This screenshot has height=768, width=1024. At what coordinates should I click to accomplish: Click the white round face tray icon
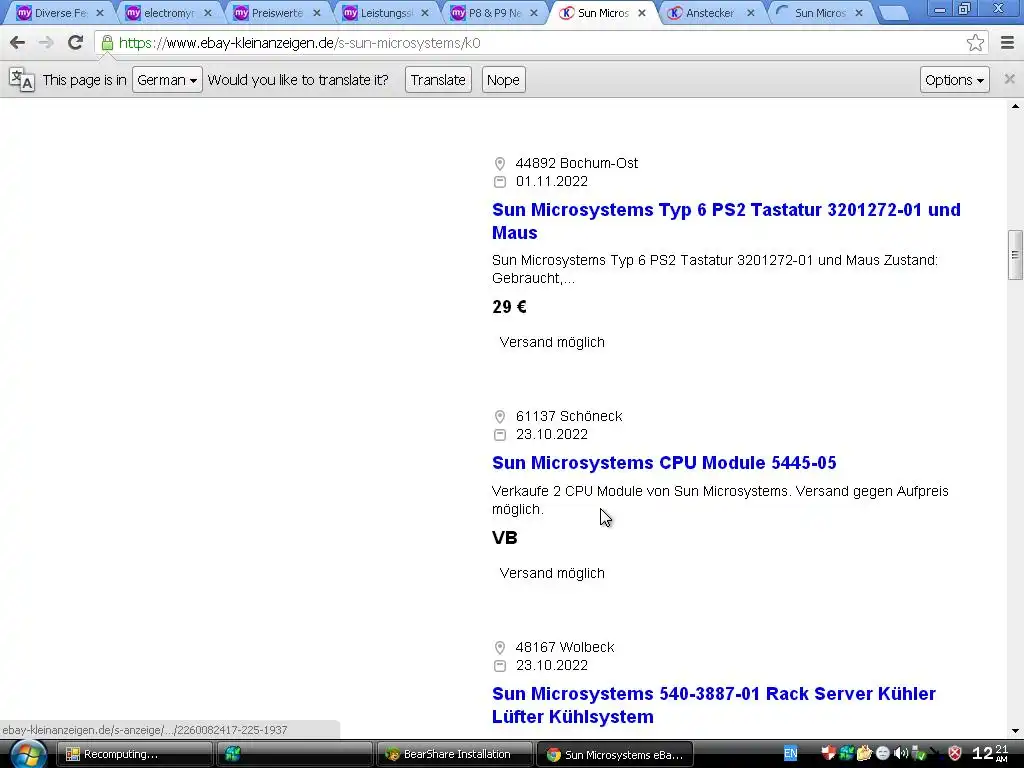click(882, 754)
